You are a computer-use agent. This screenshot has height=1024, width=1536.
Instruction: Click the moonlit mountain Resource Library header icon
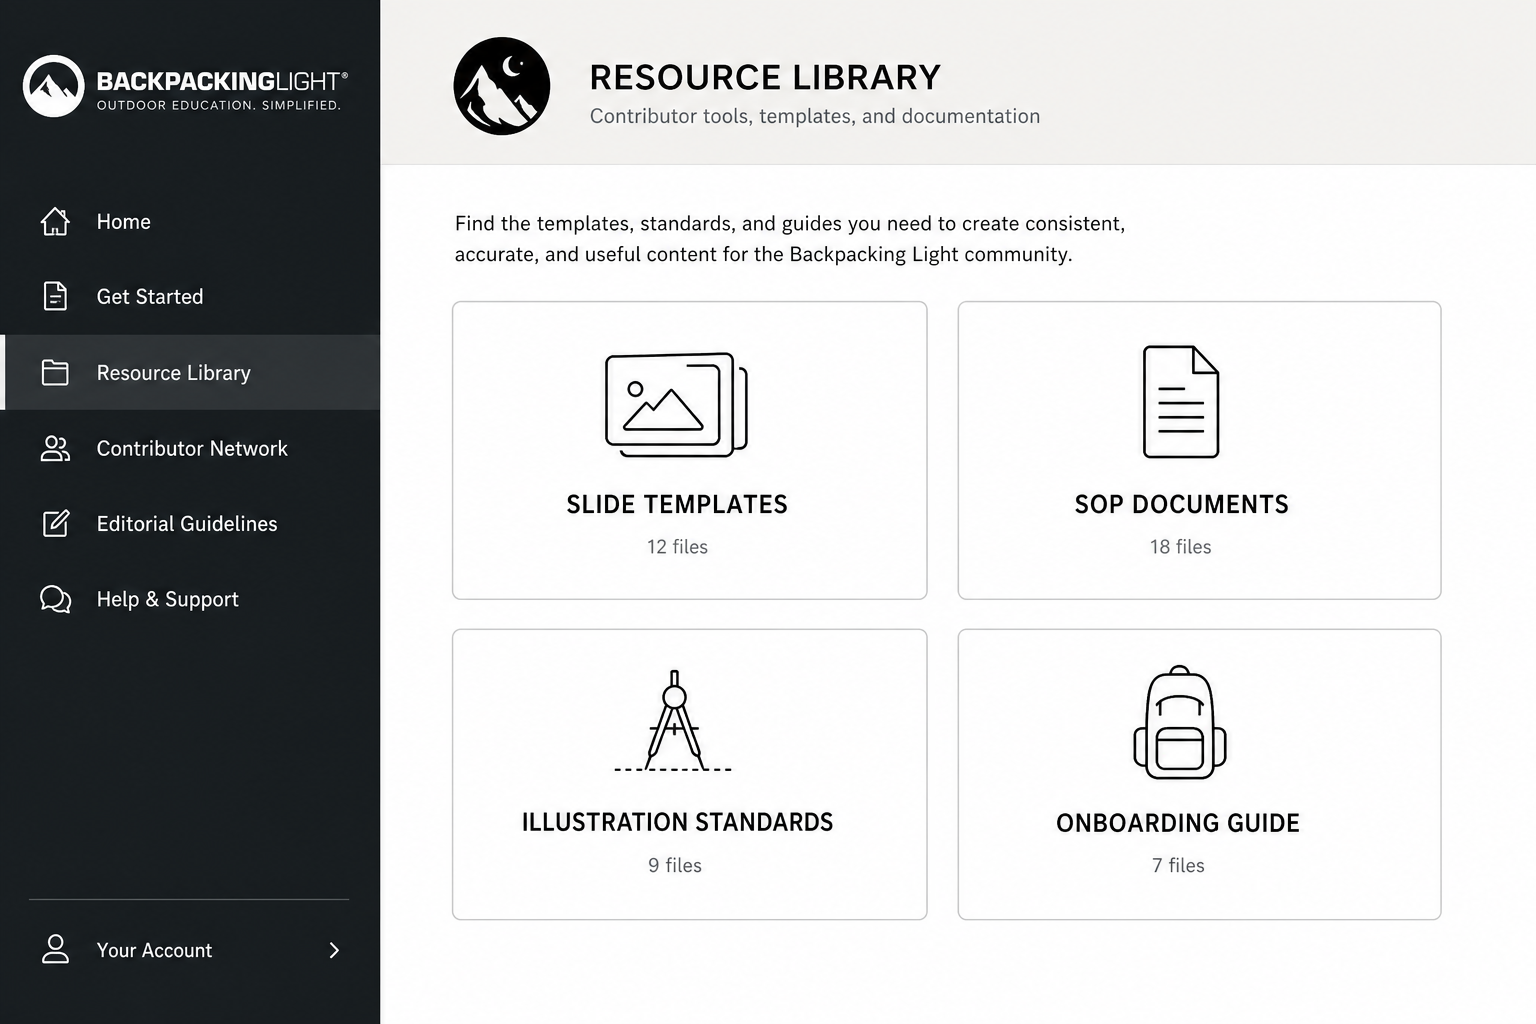pos(502,86)
